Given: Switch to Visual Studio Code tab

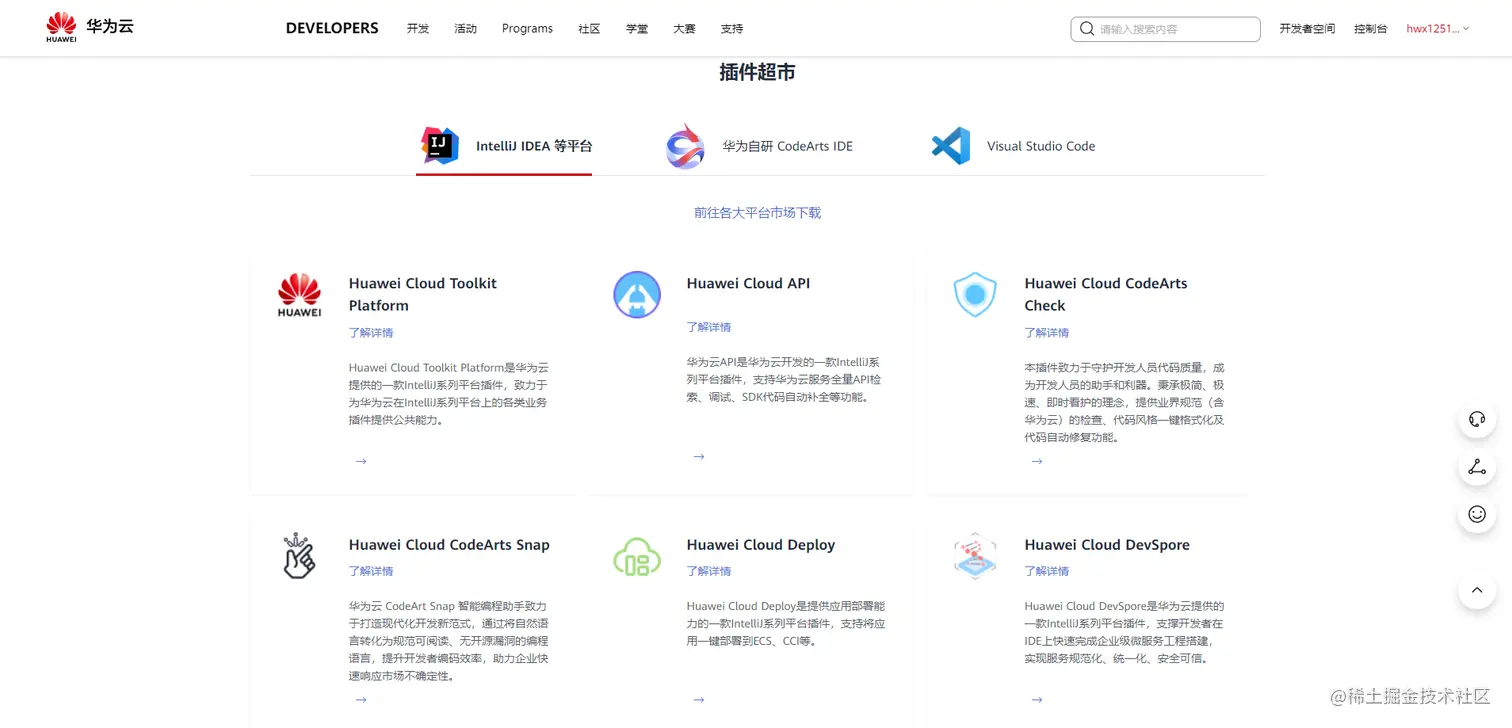Looking at the screenshot, I should tap(1013, 146).
